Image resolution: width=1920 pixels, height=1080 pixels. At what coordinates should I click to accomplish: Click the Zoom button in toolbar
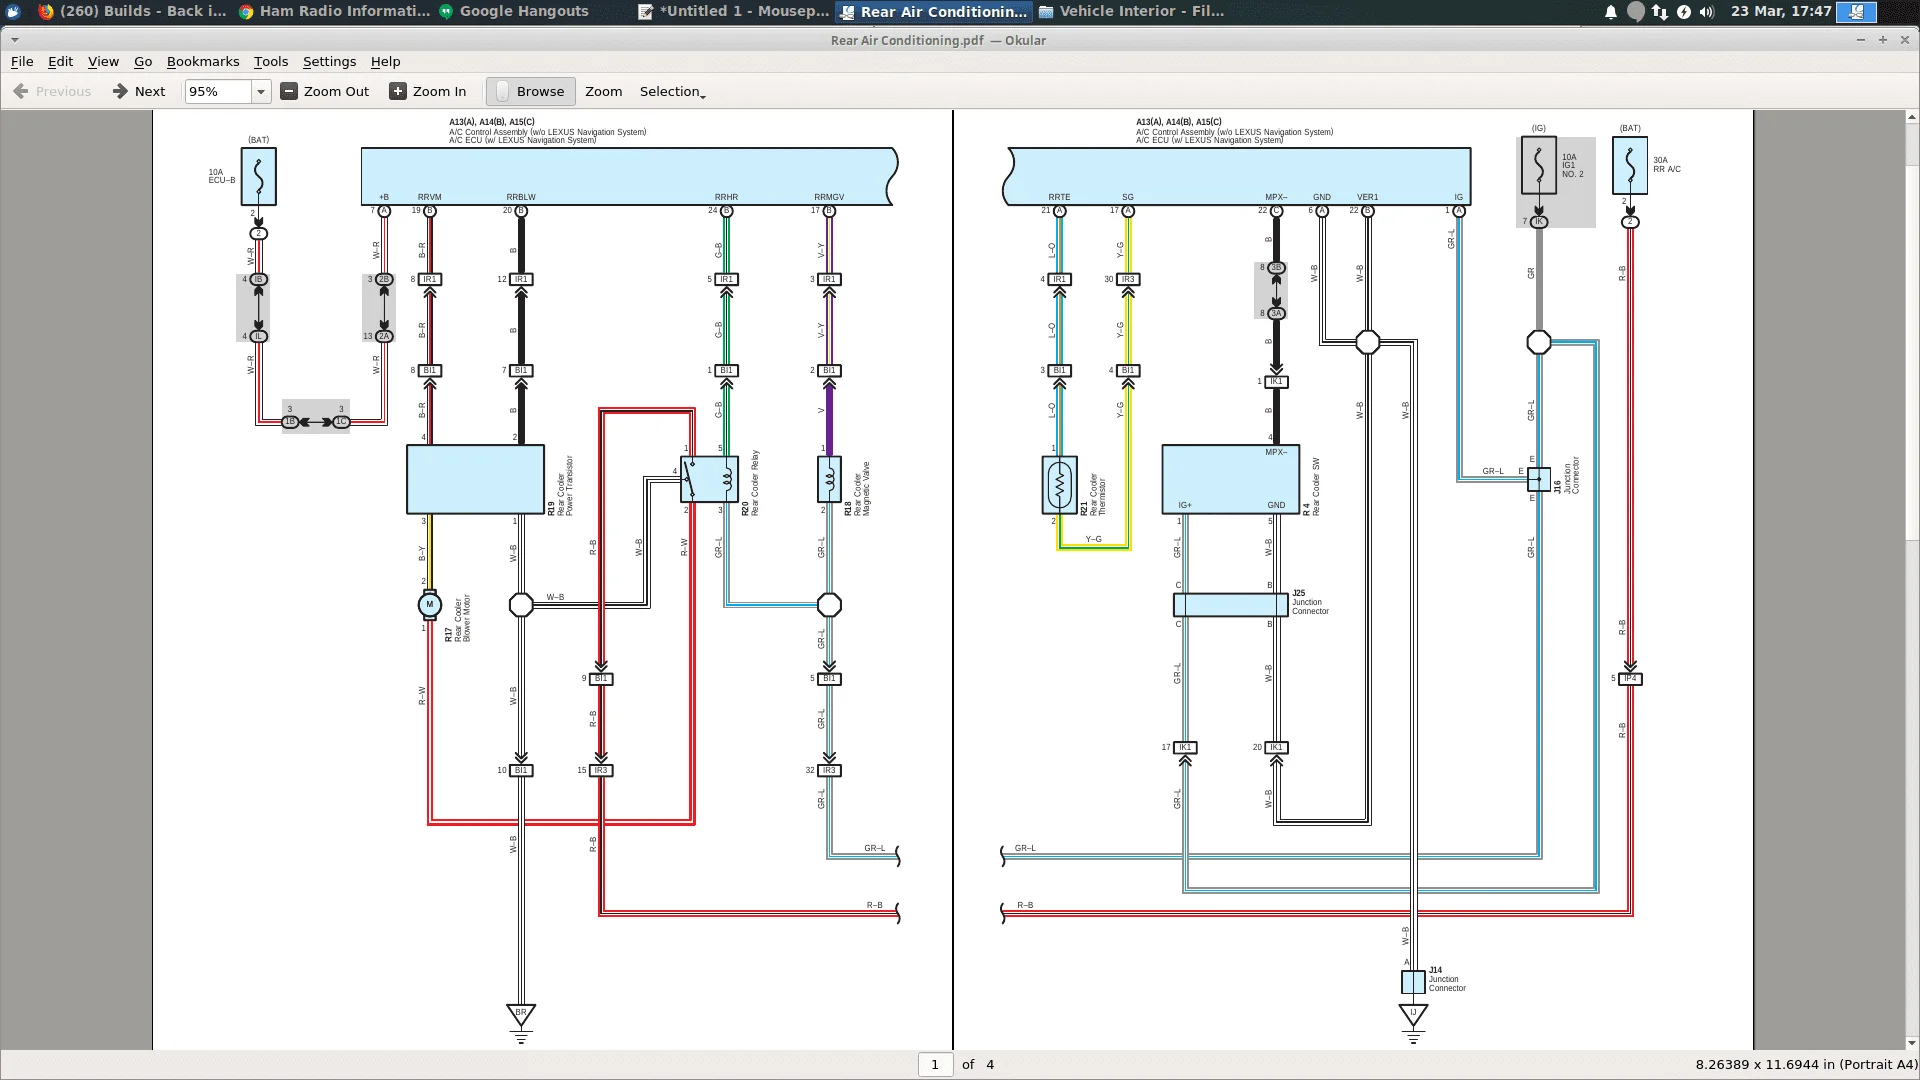[603, 91]
